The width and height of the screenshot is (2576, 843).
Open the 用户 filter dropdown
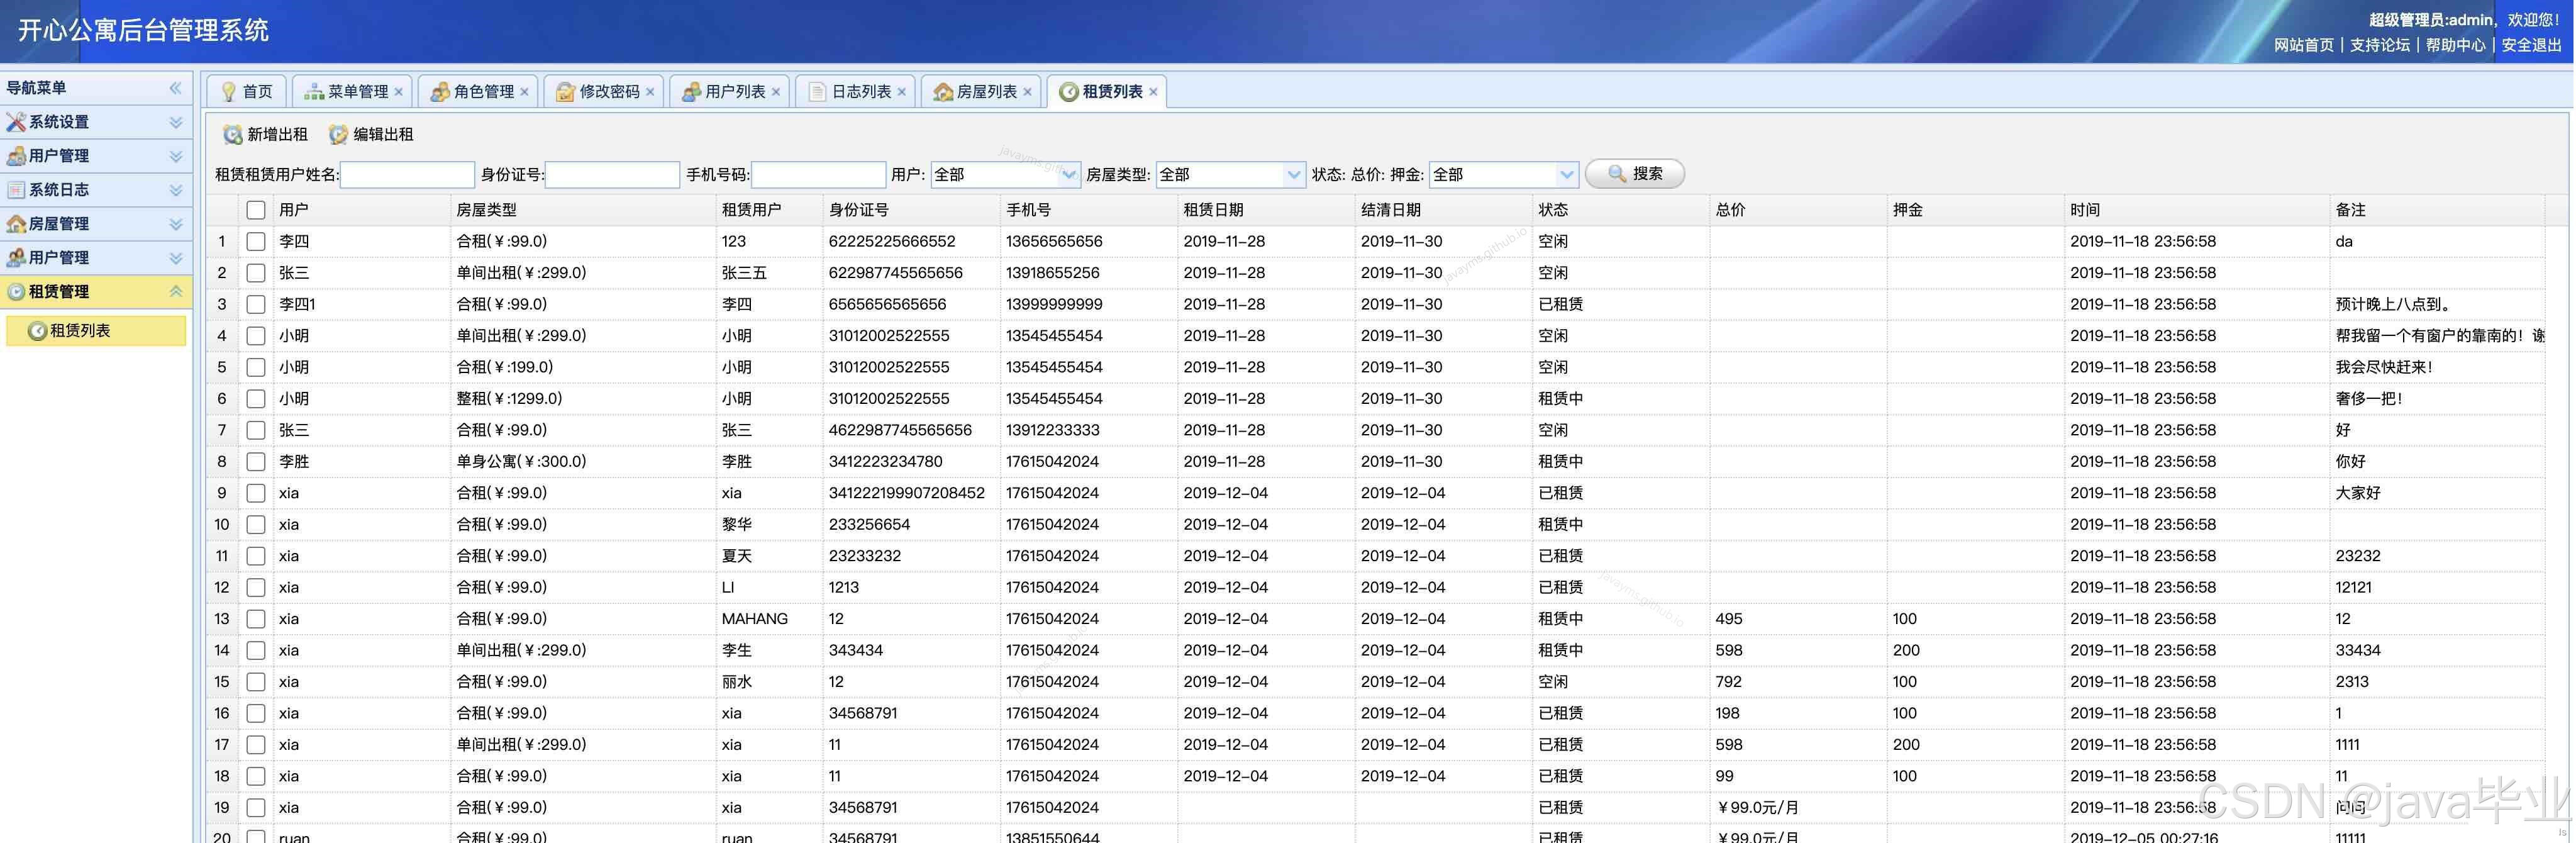1069,175
